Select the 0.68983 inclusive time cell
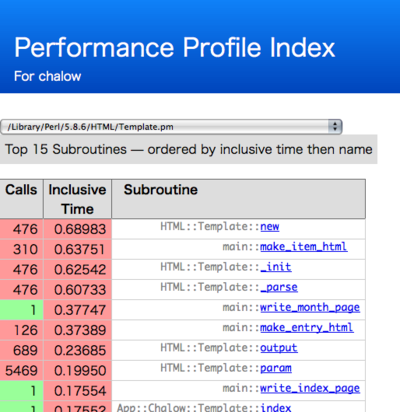Viewport: 400px width, 412px height. [x=77, y=229]
